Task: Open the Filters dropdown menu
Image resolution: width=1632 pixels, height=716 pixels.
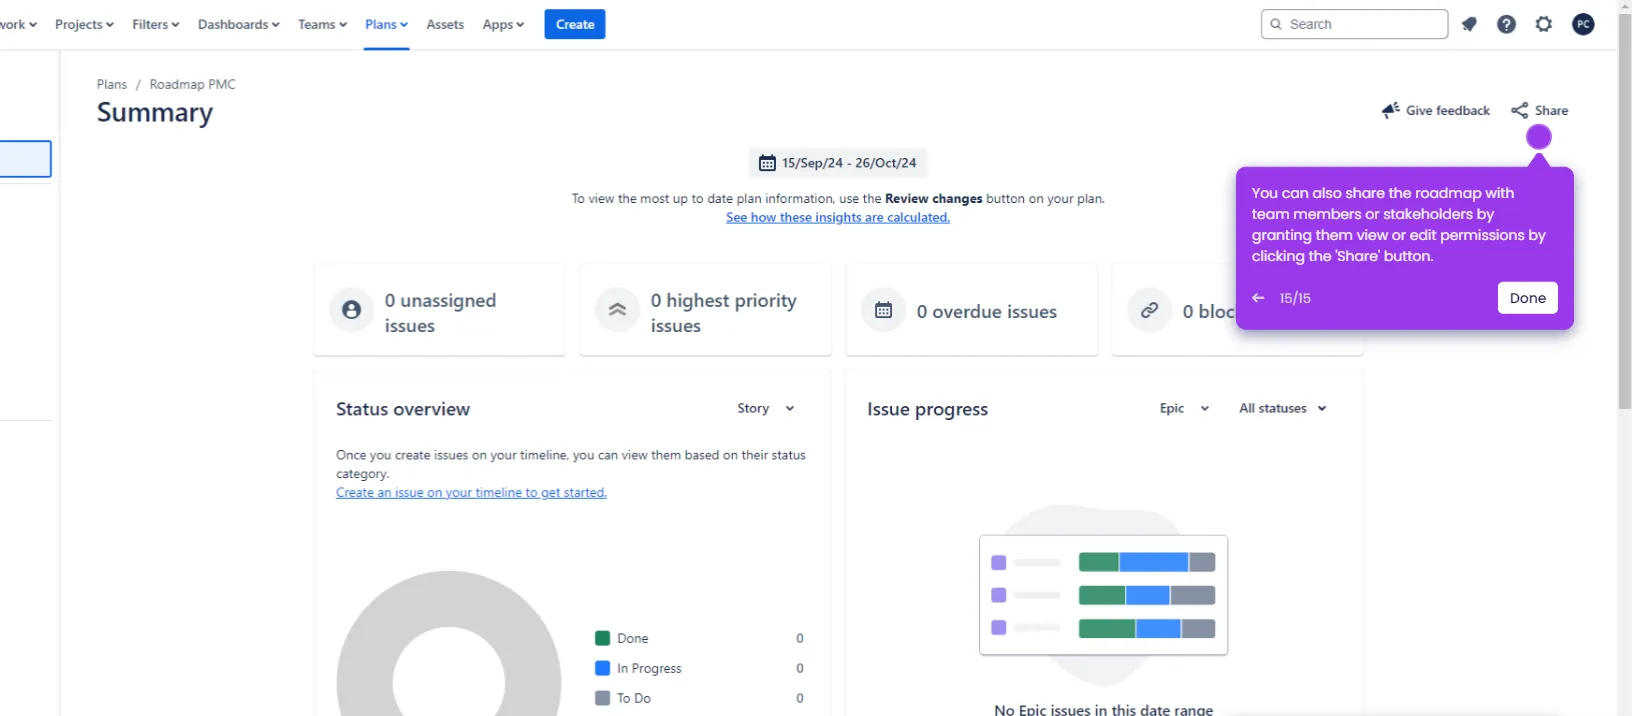Action: pos(156,24)
